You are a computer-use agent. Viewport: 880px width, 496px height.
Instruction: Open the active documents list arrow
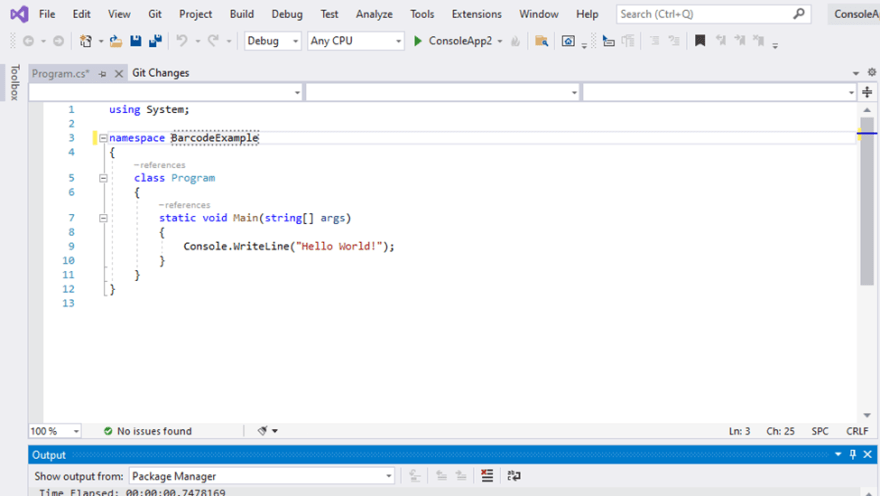tap(856, 73)
